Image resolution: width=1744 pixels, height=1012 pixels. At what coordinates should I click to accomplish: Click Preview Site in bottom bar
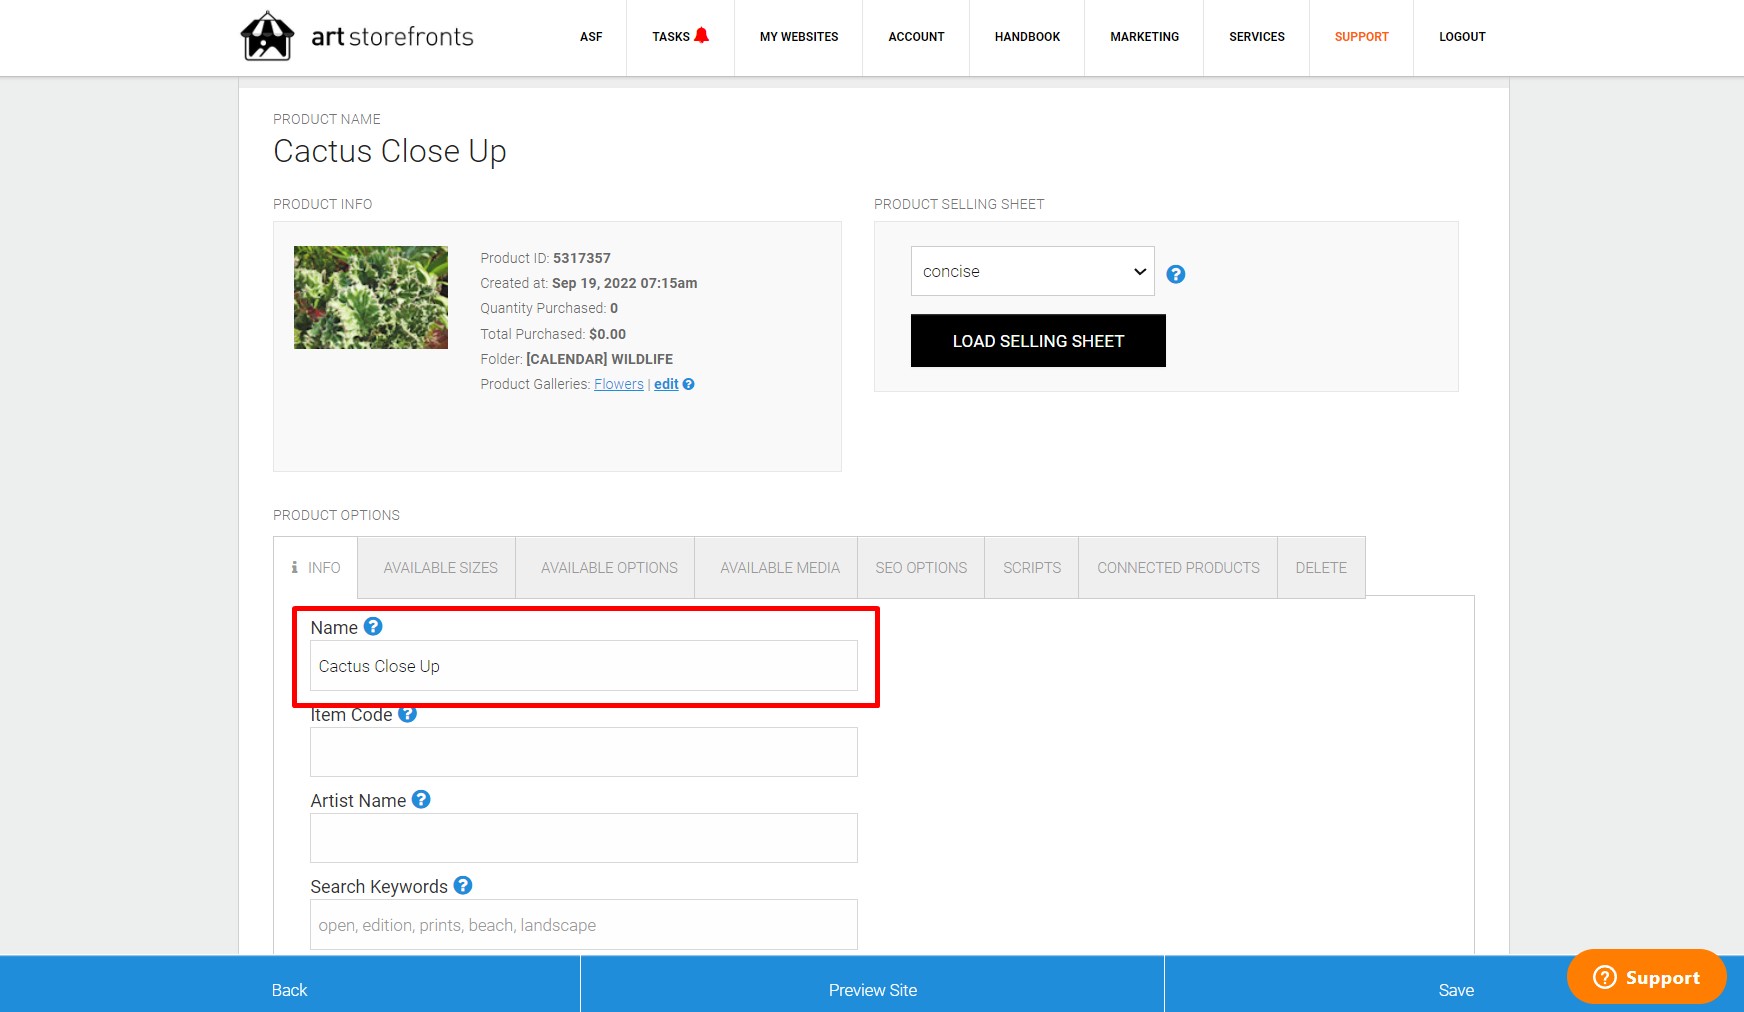(872, 984)
